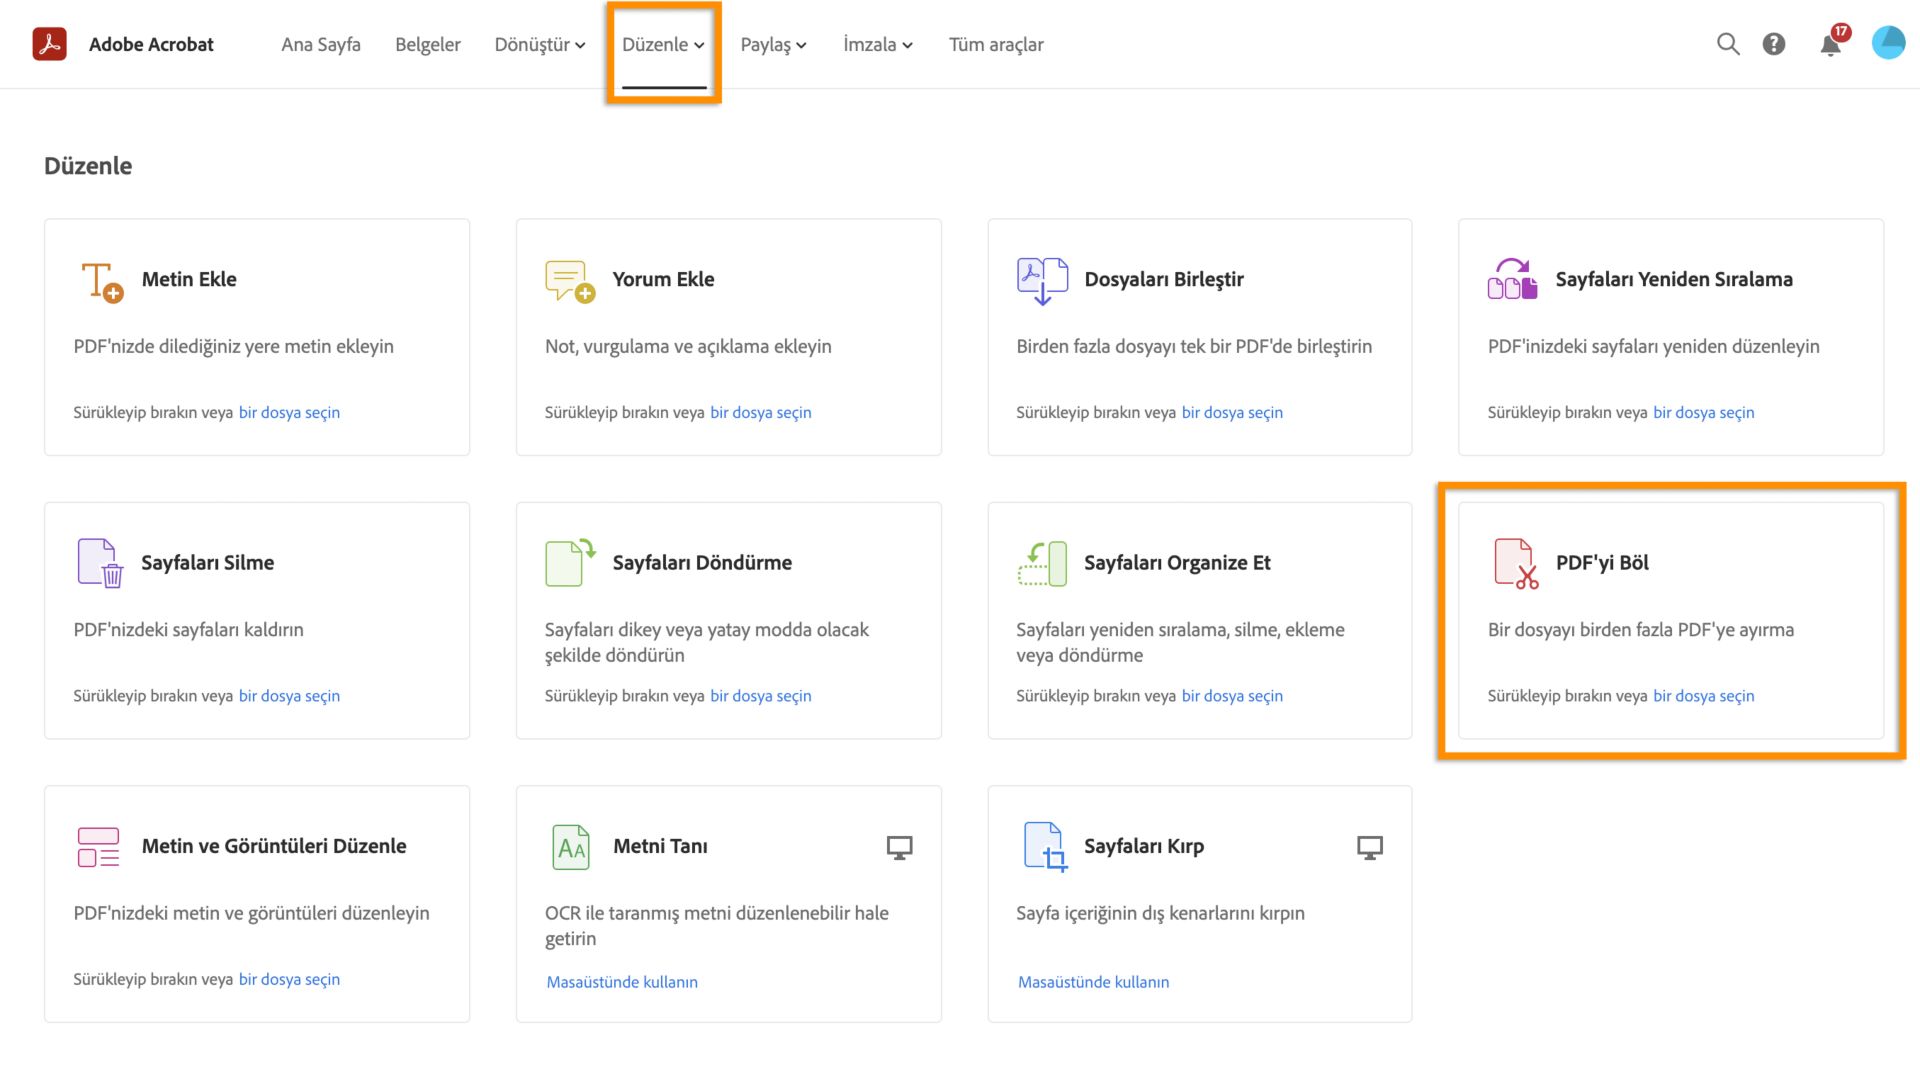Open the Sayfaları Döndürme card title
Viewport: 1920px width, 1092px height.
pyautogui.click(x=702, y=562)
